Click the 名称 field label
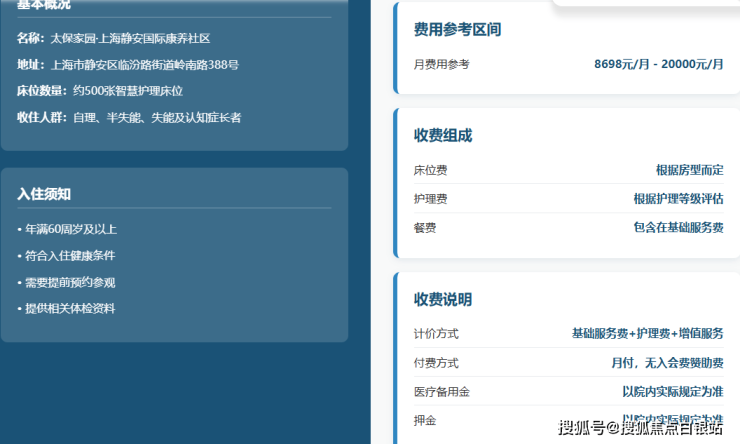This screenshot has height=444, width=740. (30, 38)
